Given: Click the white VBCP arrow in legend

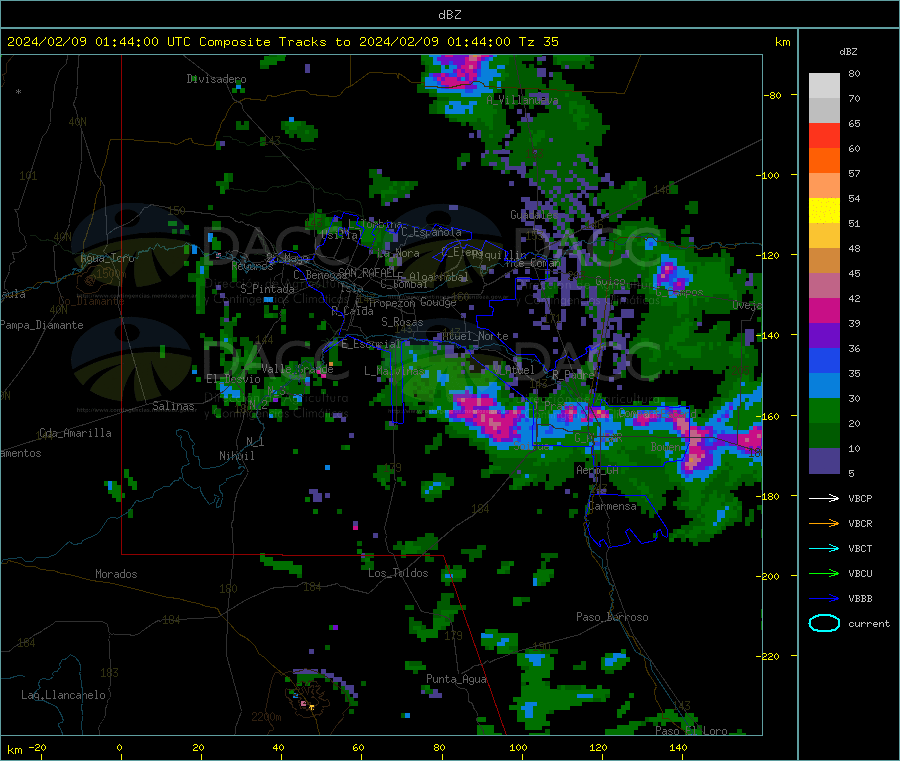Looking at the screenshot, I should point(824,498).
